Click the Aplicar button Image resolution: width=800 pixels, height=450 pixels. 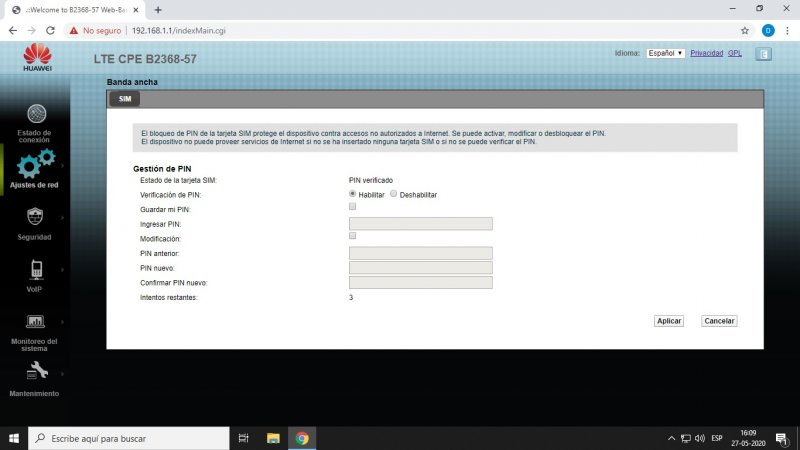pos(668,321)
